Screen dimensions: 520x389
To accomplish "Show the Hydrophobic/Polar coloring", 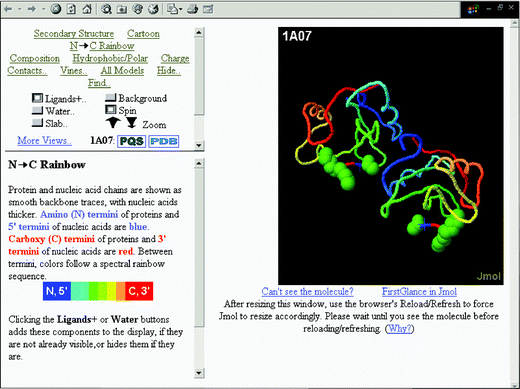I will pos(110,58).
